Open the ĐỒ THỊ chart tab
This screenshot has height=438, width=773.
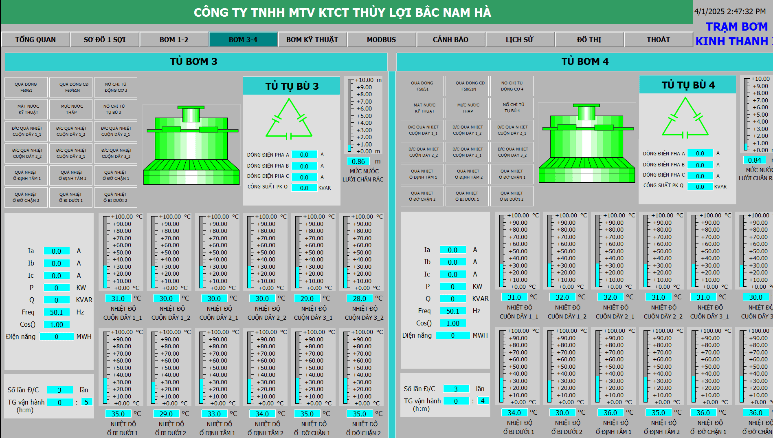coord(589,39)
